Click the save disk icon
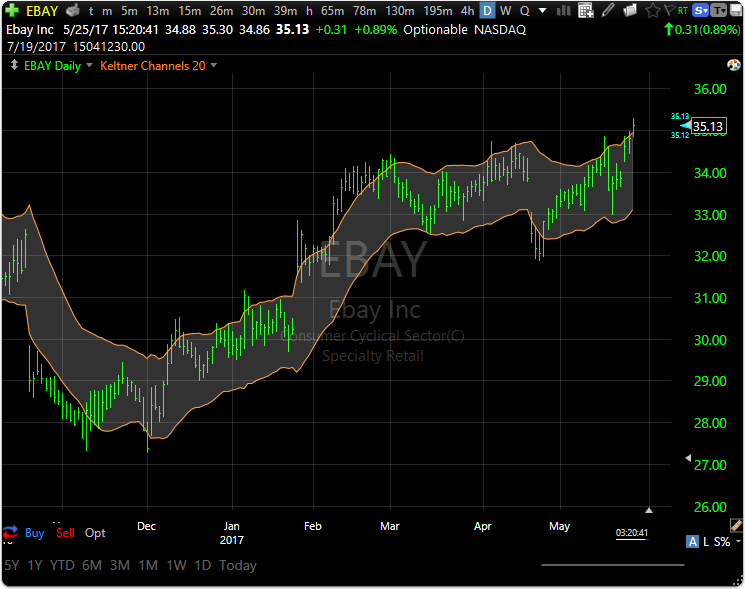Viewport: 745px width, 589px height. tap(735, 10)
